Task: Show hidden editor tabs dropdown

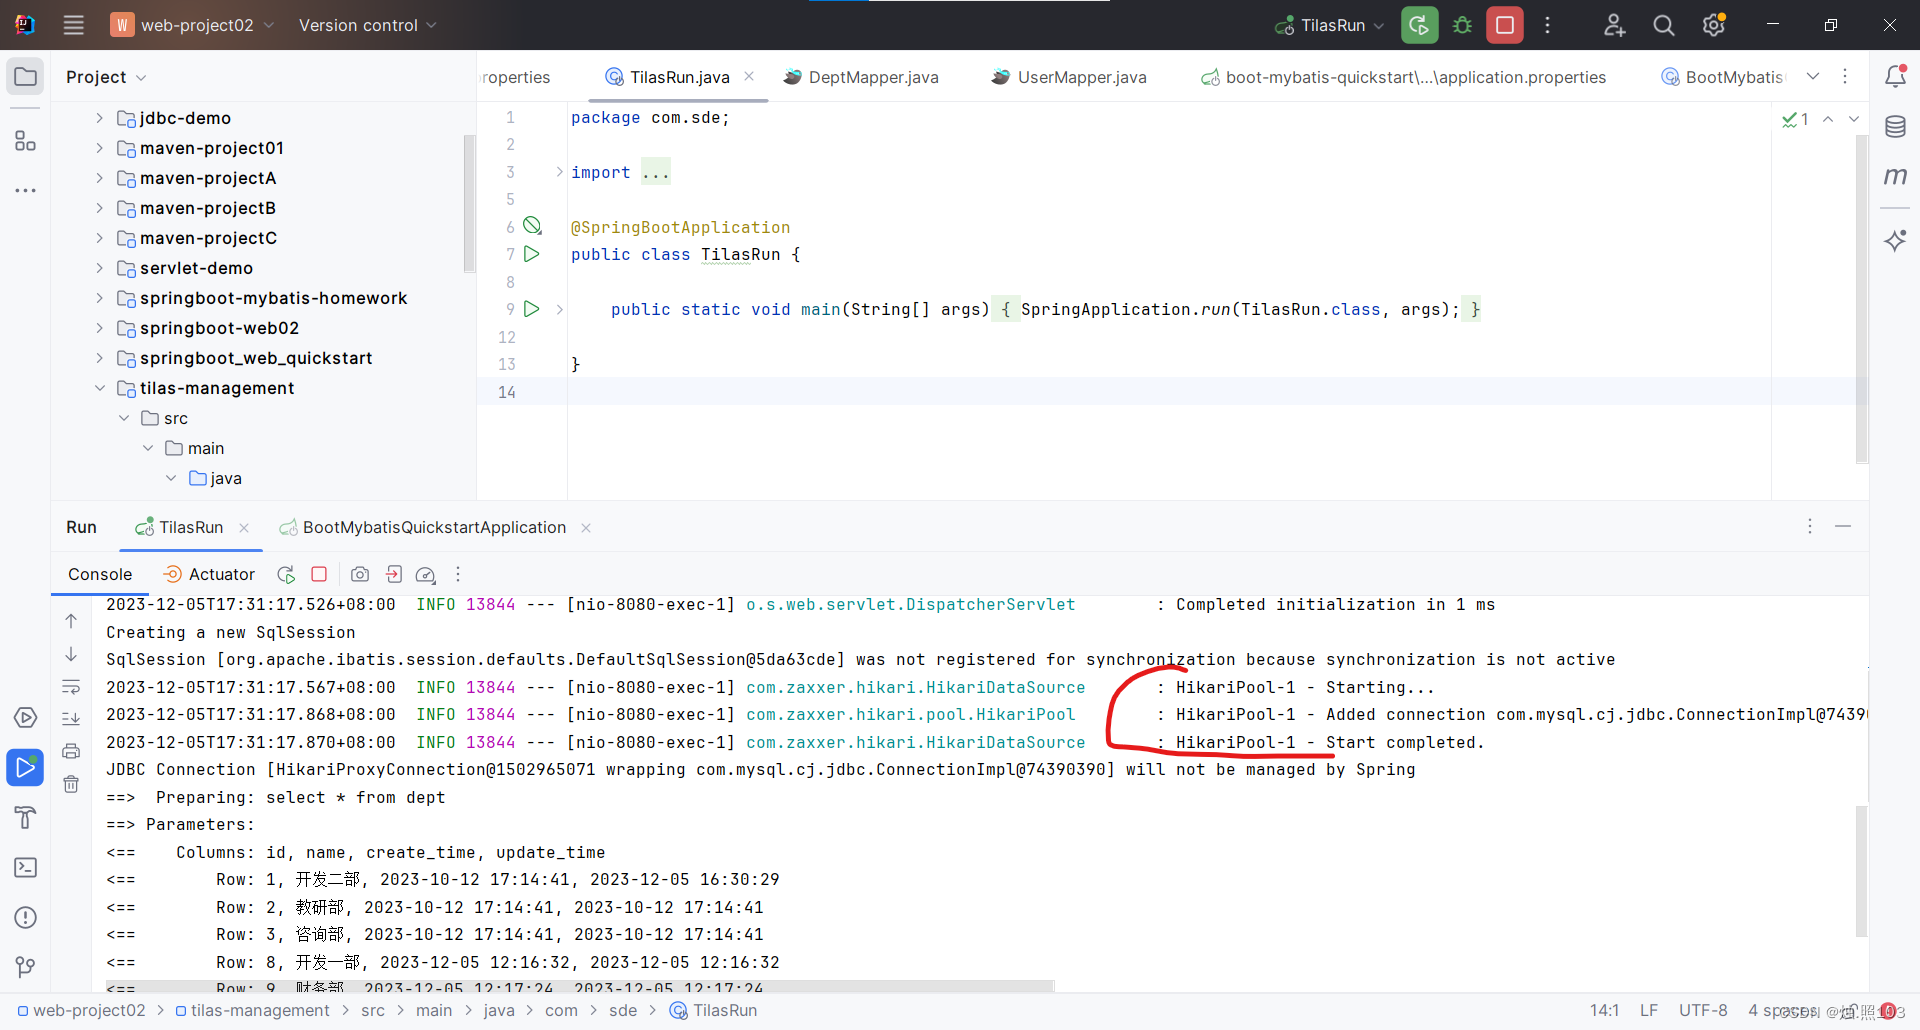Action: tap(1813, 76)
